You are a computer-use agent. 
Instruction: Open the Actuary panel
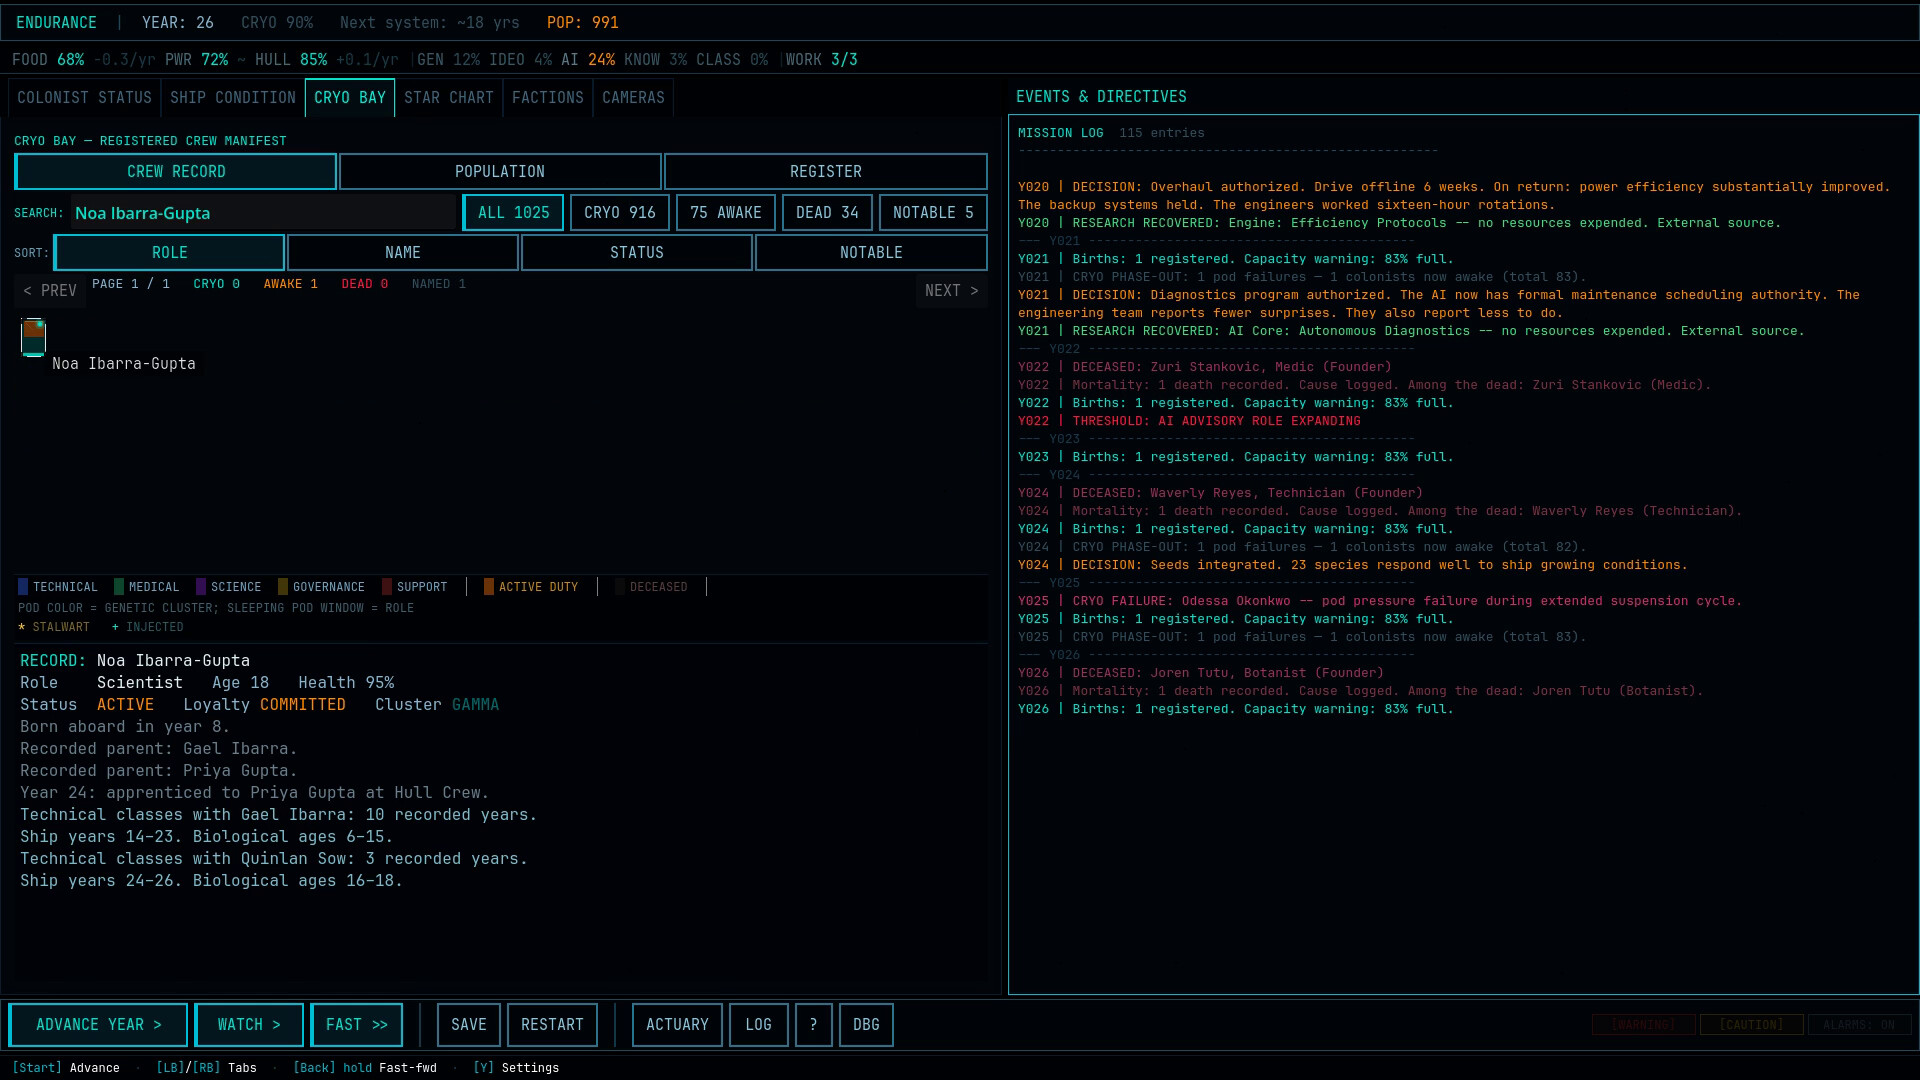click(x=677, y=1025)
